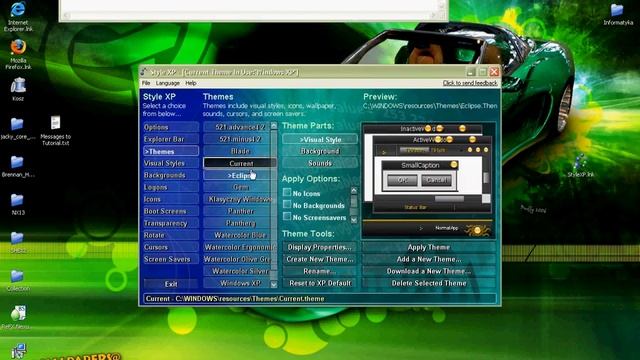Open the Backgrounds section

tap(171, 175)
